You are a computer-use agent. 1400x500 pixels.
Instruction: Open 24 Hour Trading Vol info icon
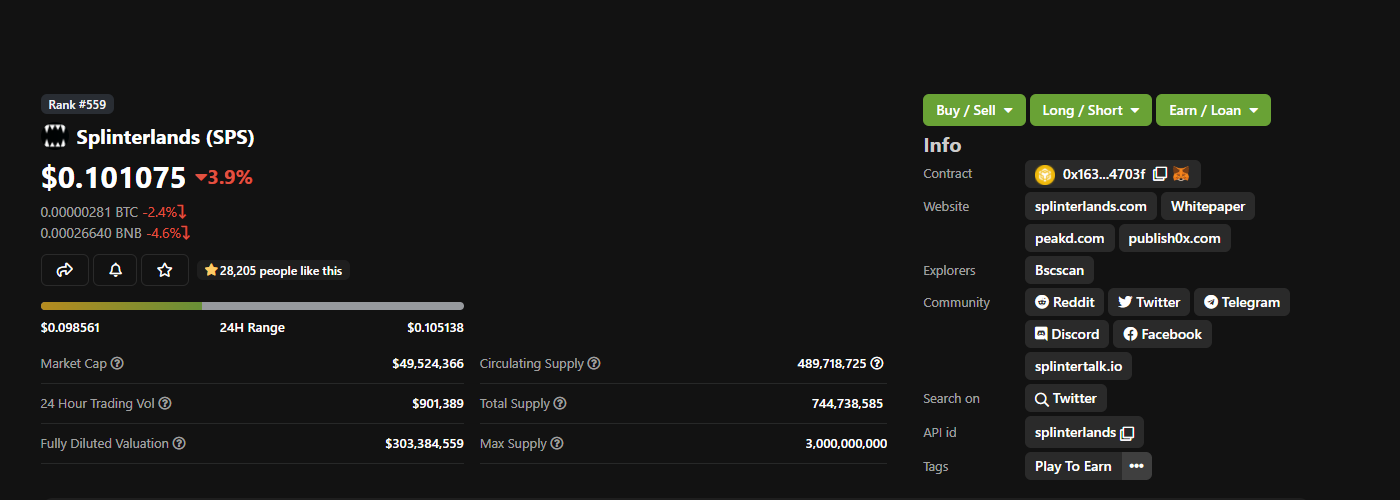point(165,404)
